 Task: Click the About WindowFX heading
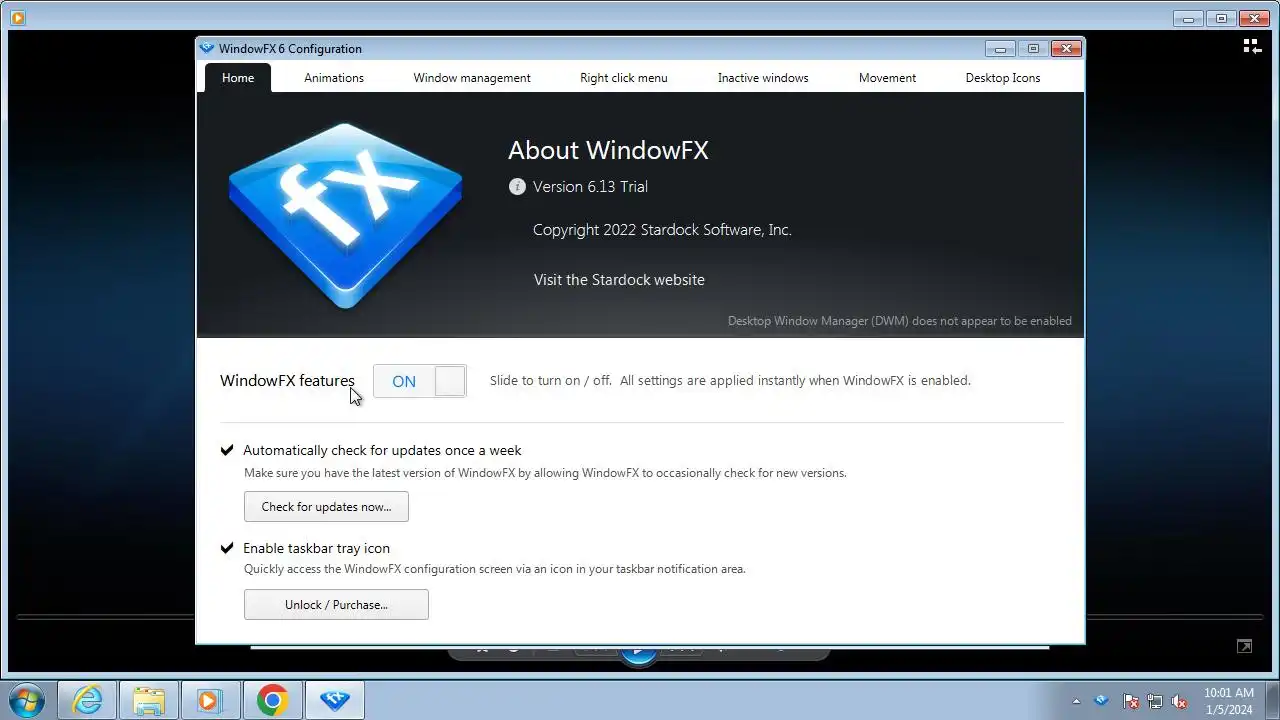click(x=608, y=151)
